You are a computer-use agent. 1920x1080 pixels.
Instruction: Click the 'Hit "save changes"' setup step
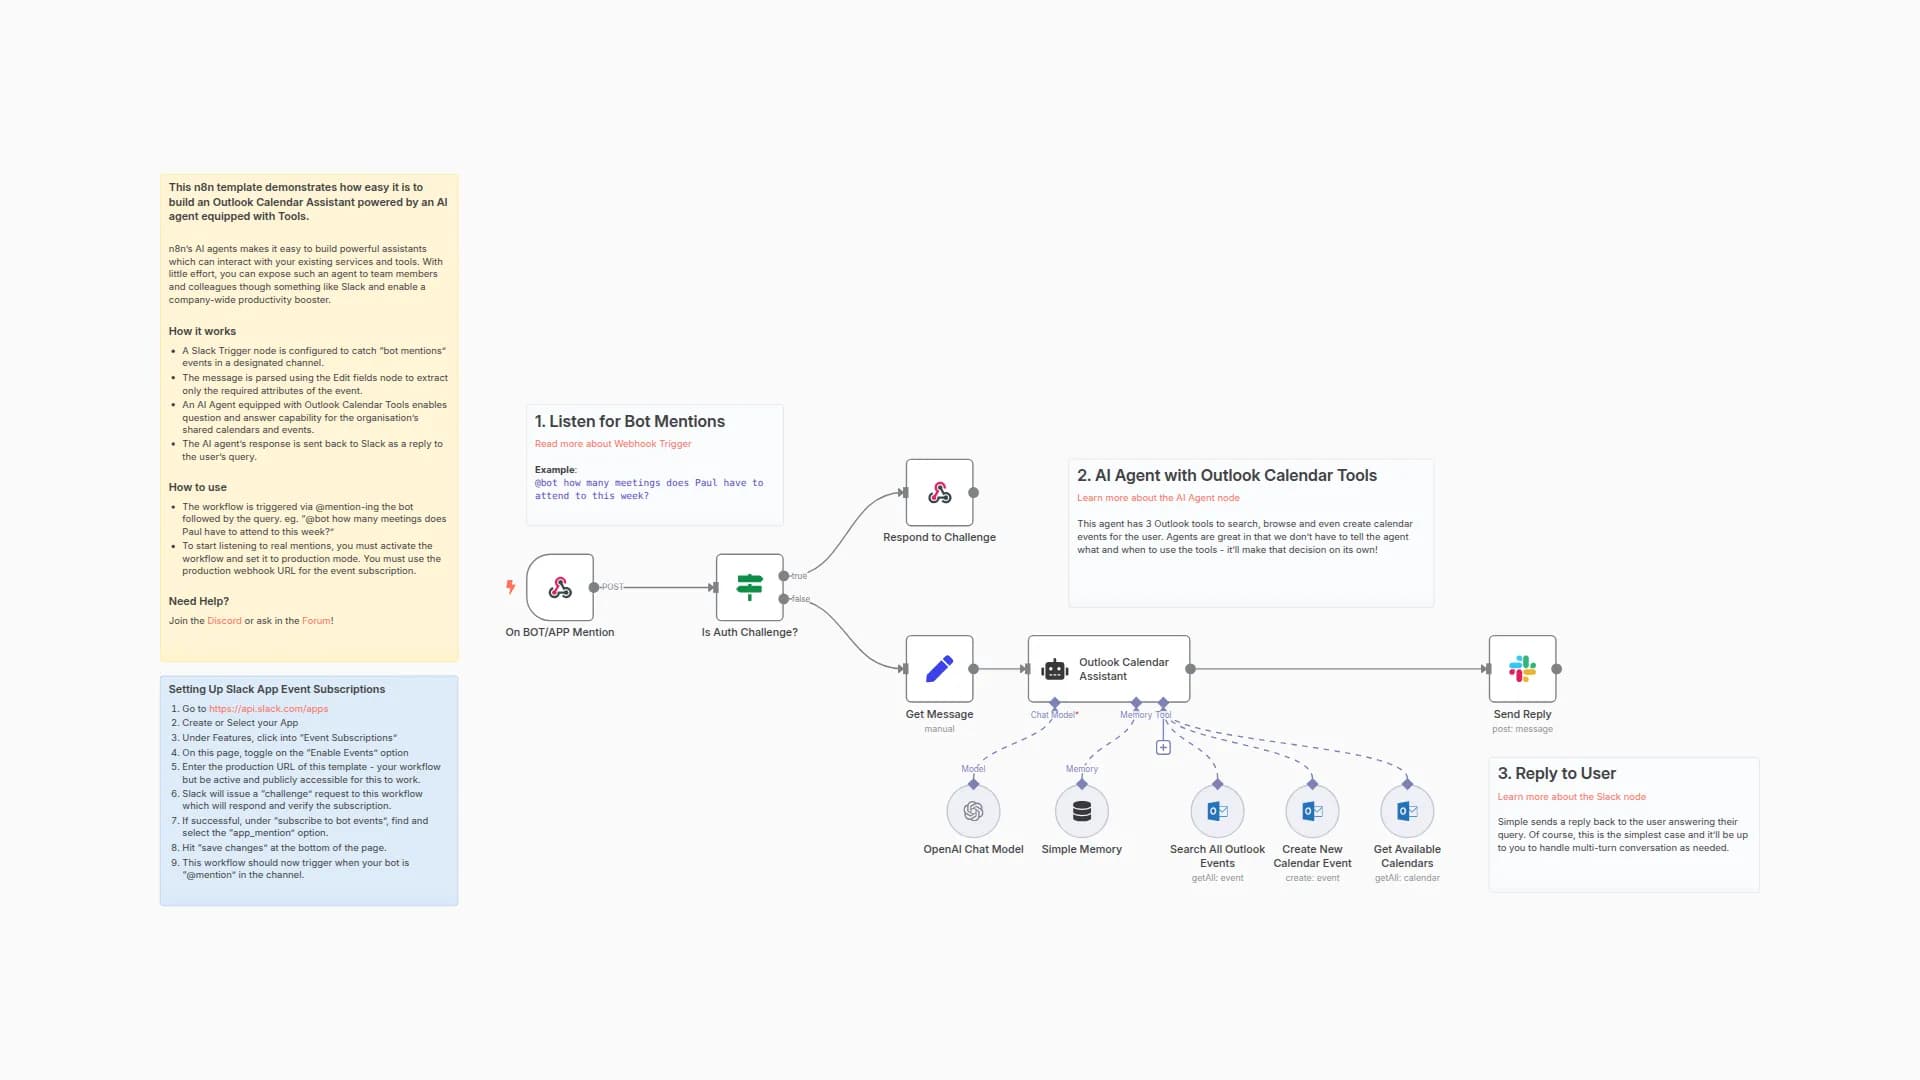284,848
